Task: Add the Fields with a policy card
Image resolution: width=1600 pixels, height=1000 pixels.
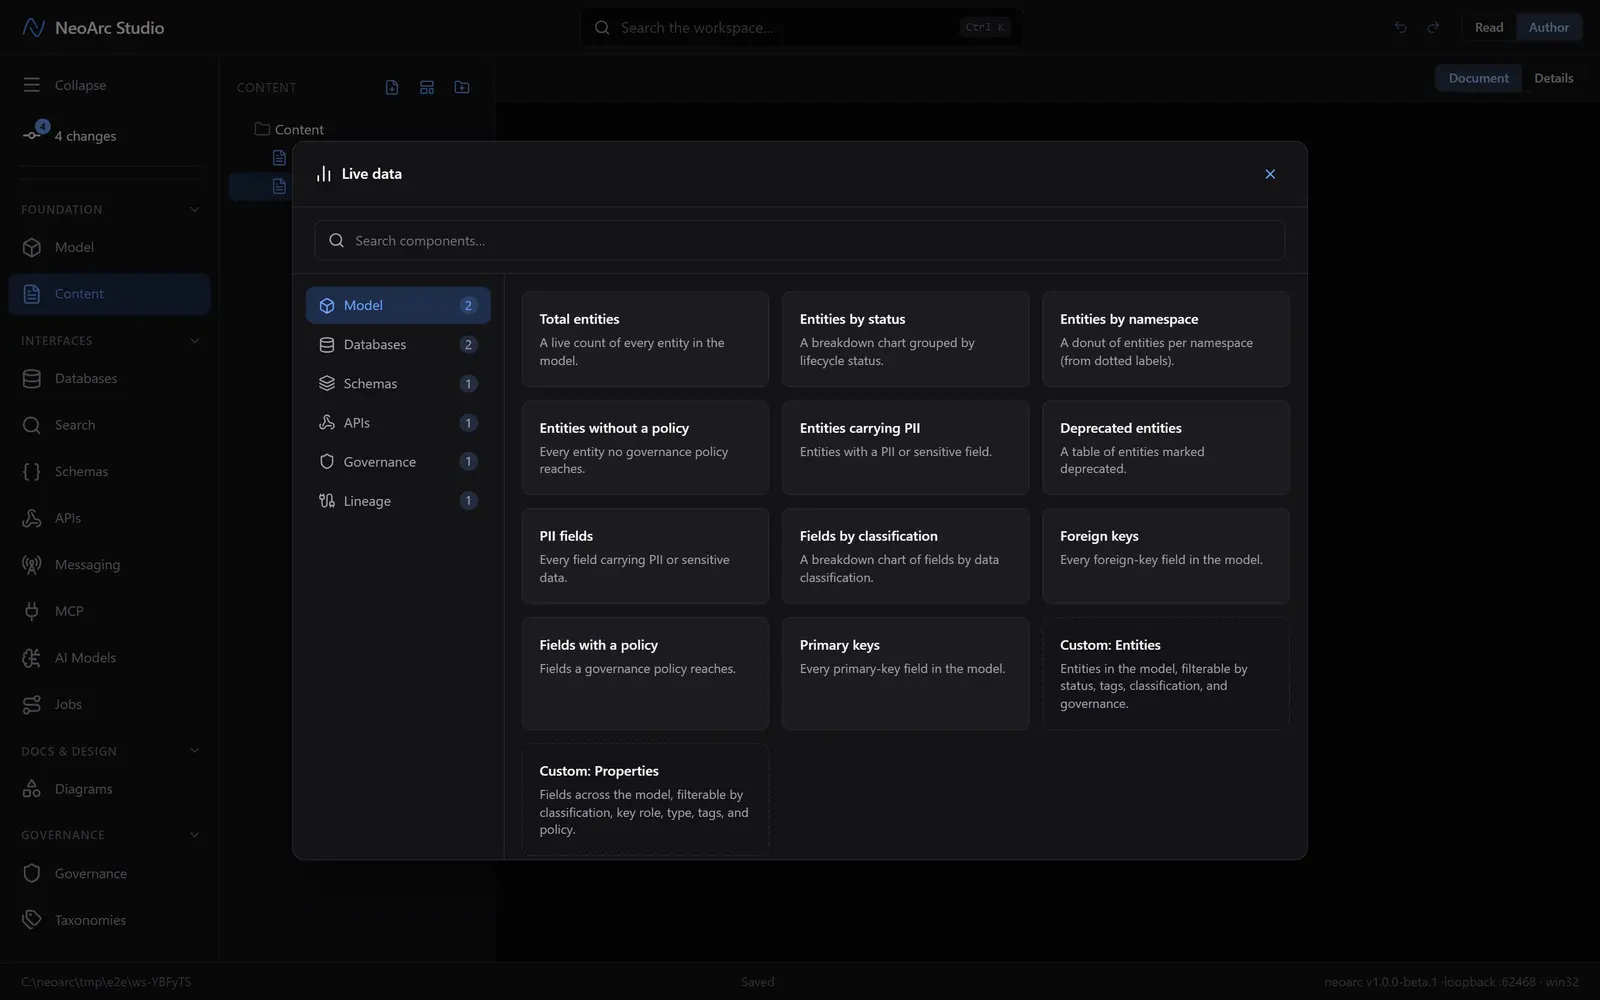Action: point(645,674)
